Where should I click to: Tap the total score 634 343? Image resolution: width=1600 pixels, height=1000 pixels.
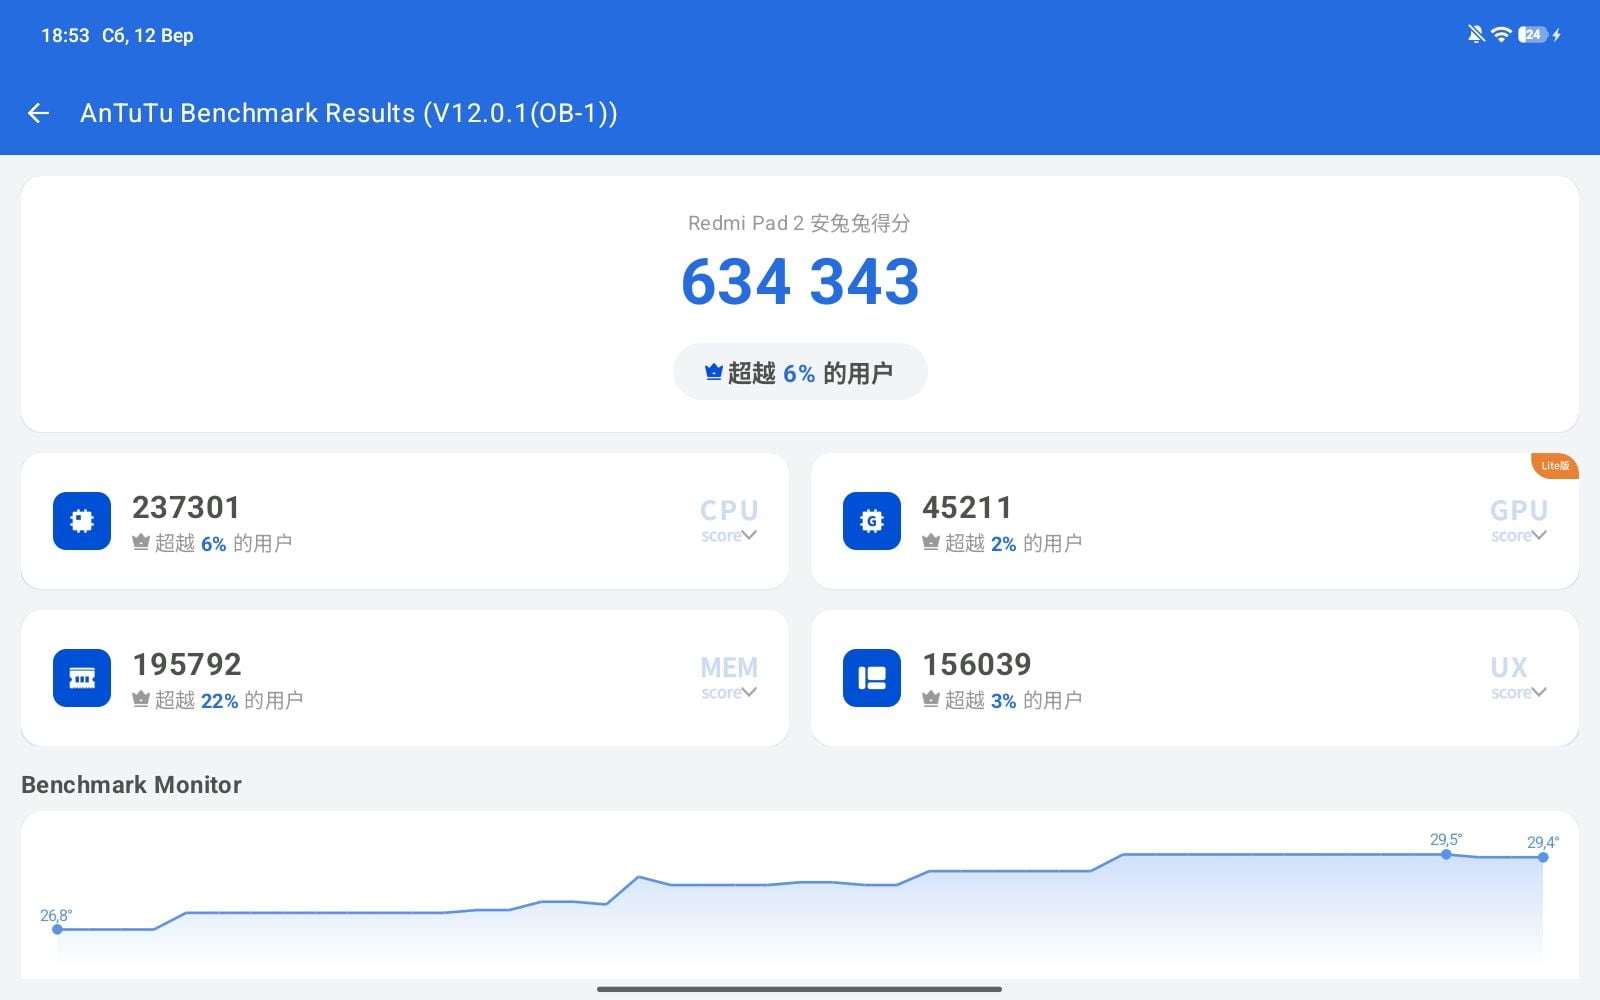[800, 281]
